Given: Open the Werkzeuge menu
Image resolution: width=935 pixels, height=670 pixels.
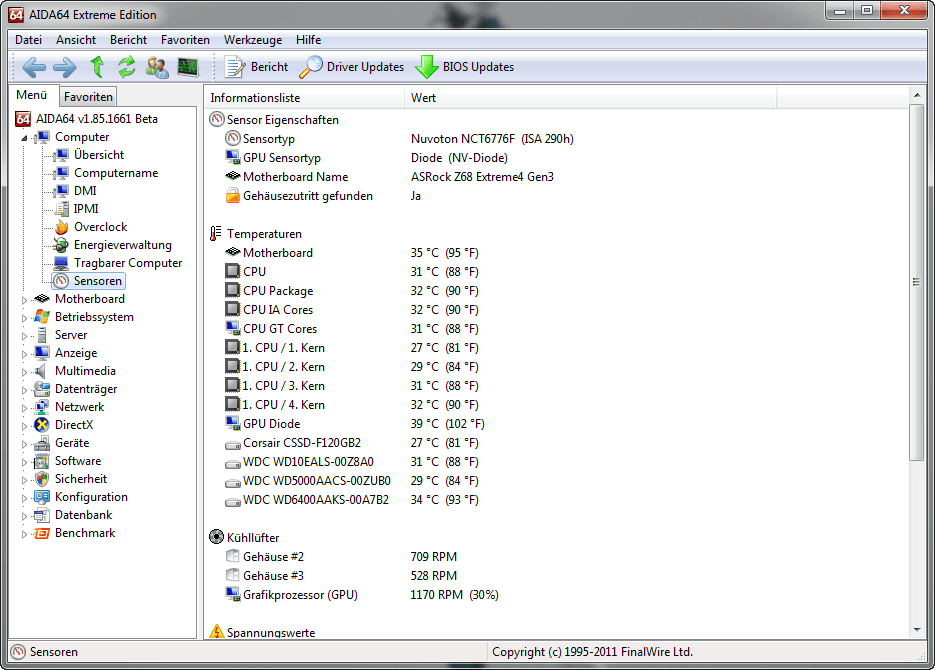Looking at the screenshot, I should point(253,40).
